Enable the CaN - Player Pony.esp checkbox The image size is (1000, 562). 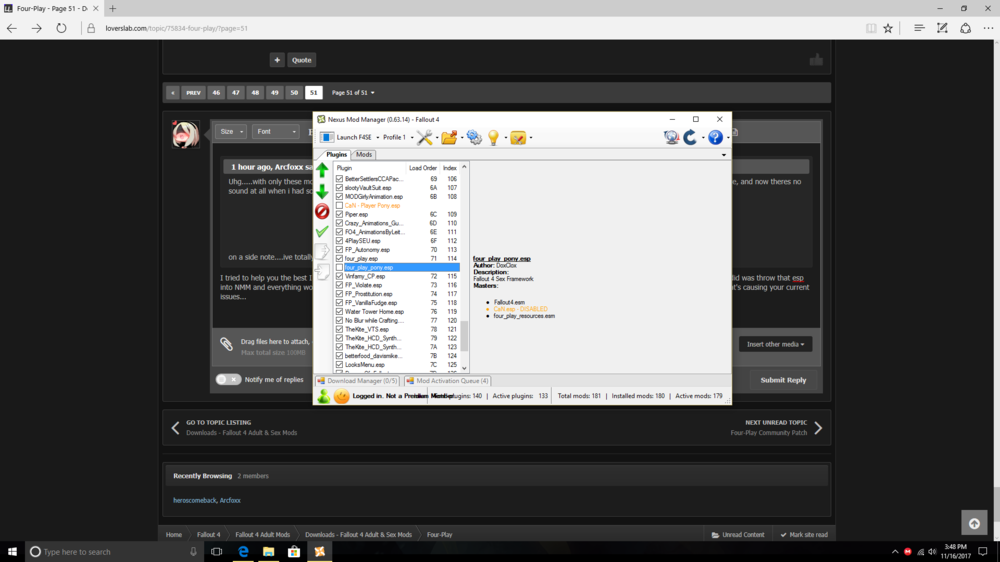[x=339, y=205]
